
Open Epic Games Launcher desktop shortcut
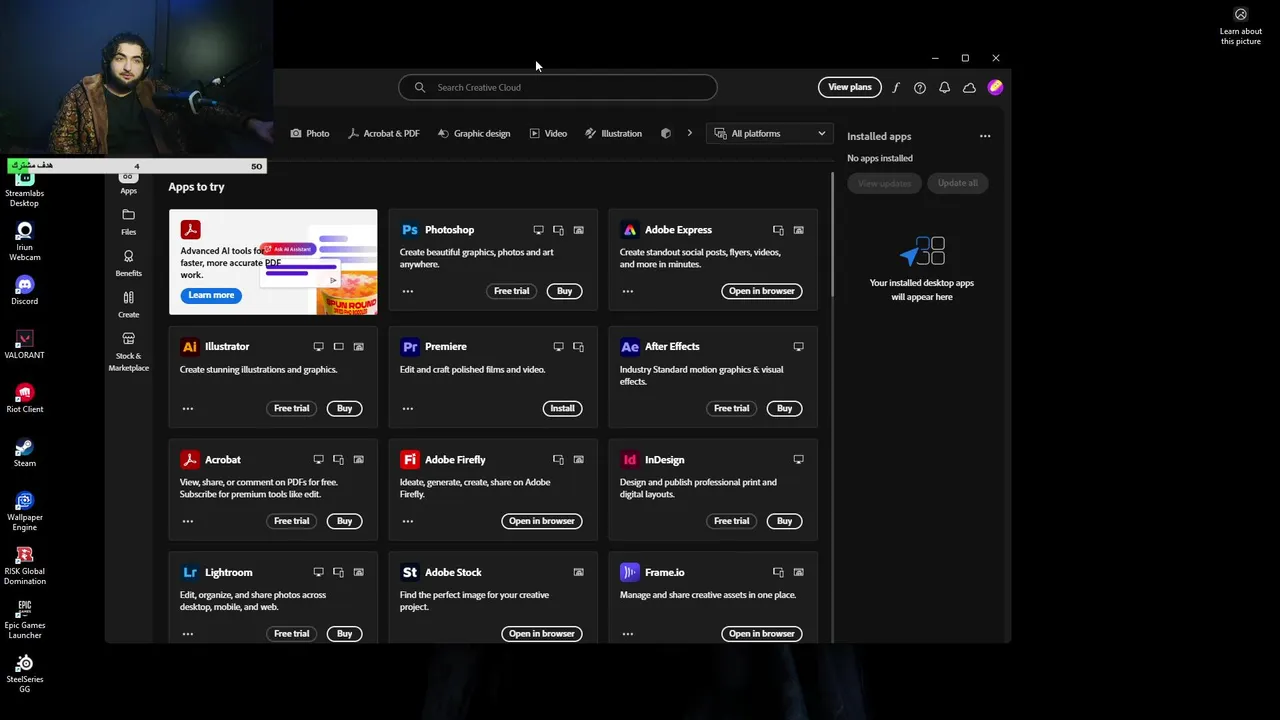click(x=25, y=619)
